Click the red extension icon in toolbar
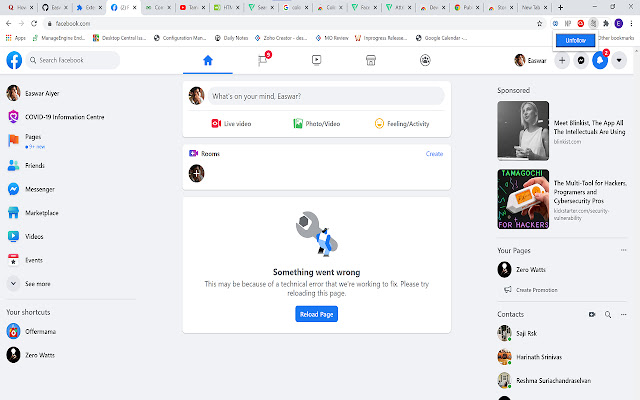Screen dimensions: 640x400 pos(580,24)
